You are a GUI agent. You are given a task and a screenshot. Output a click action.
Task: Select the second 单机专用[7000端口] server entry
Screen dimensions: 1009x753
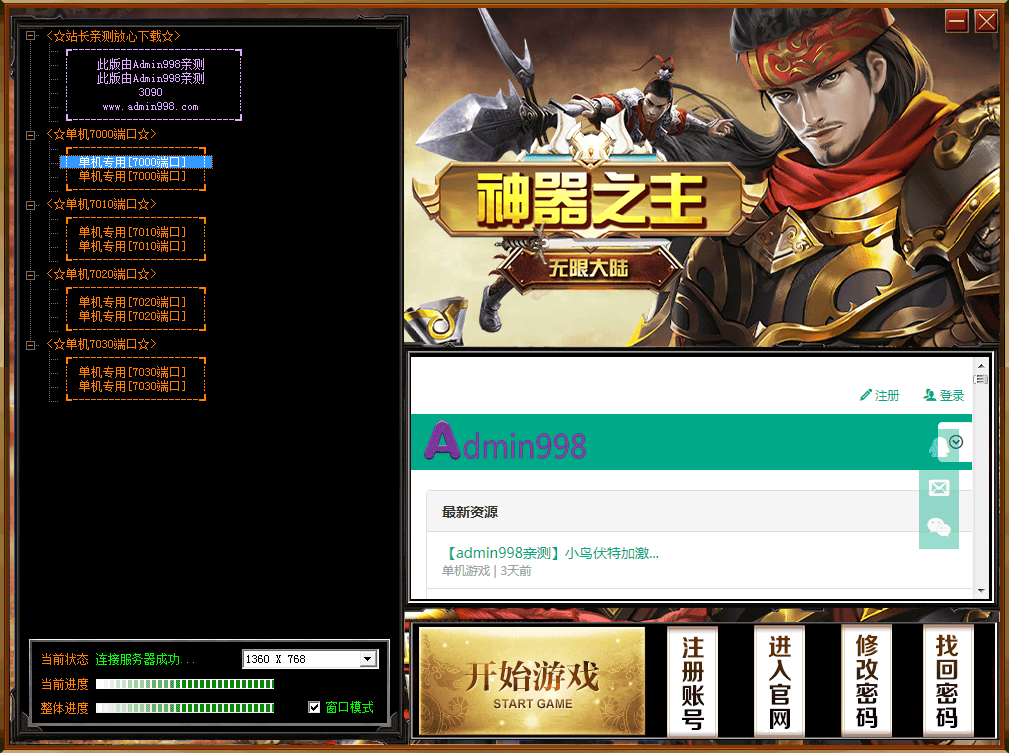[x=132, y=176]
